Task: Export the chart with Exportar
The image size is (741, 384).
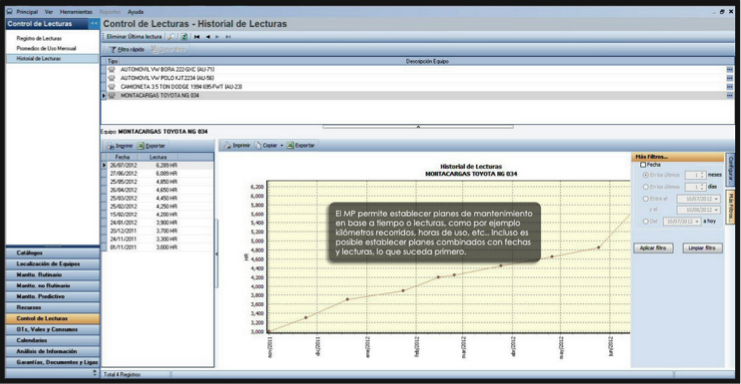Action: point(301,145)
